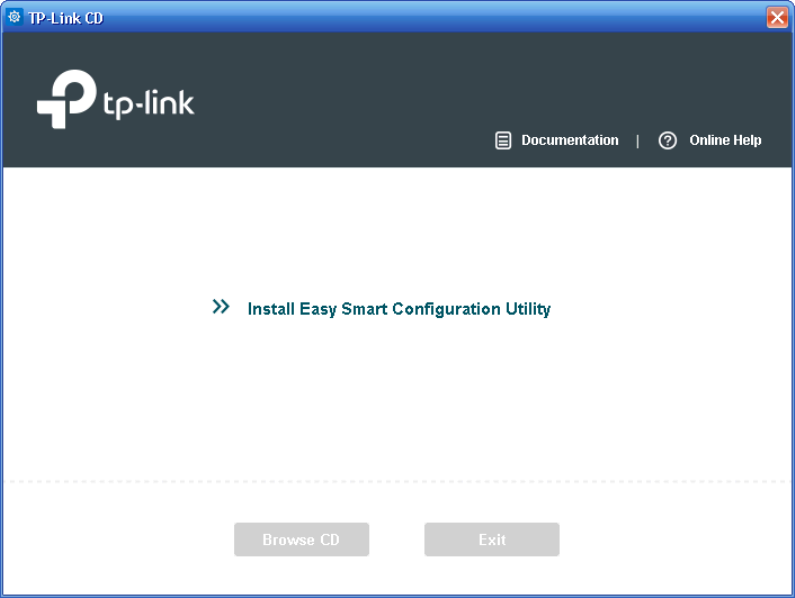Click the Documentation page icon
795x598 pixels.
[502, 140]
